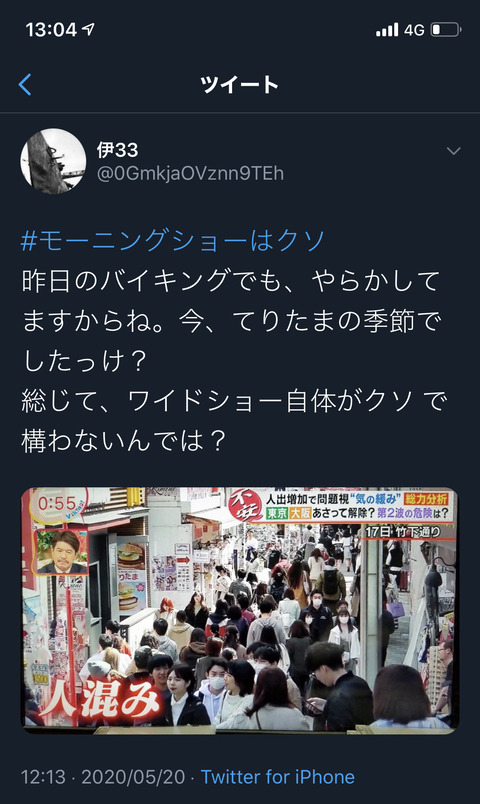This screenshot has width=480, height=804.
Task: Open the @0GmkjaOVznn9TEh handle
Action: (190, 173)
